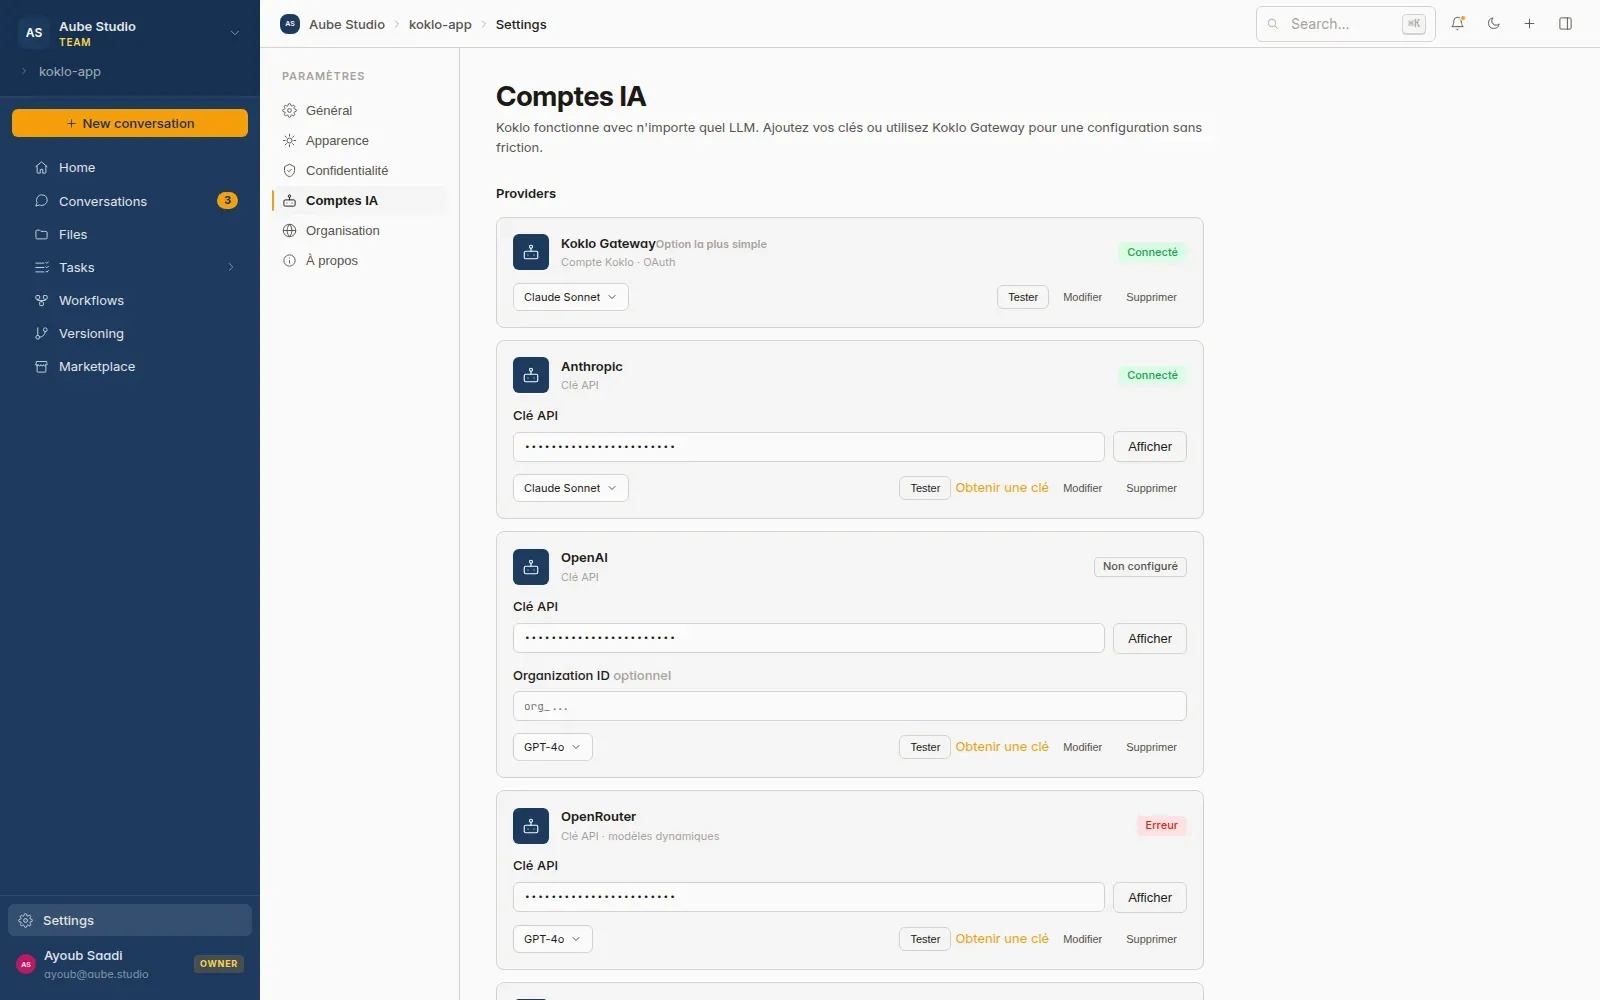Click Modifier for Koklo Gateway
Viewport: 1600px width, 1000px height.
click(1082, 297)
